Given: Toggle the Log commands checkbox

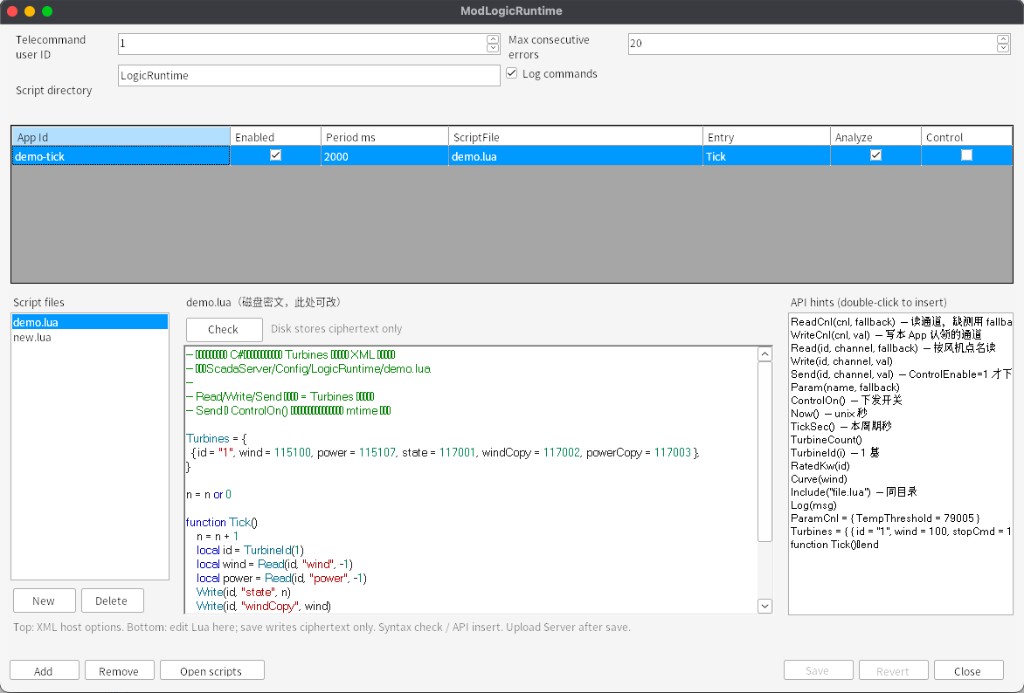Looking at the screenshot, I should (511, 73).
